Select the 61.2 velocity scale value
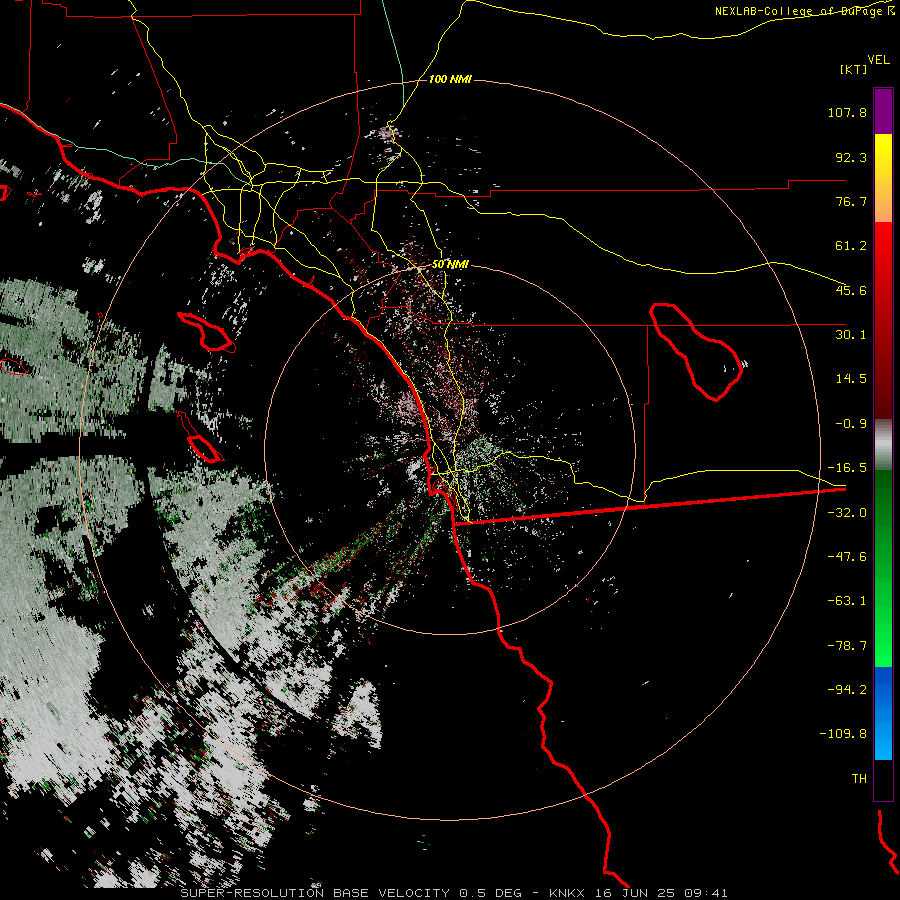 click(851, 246)
